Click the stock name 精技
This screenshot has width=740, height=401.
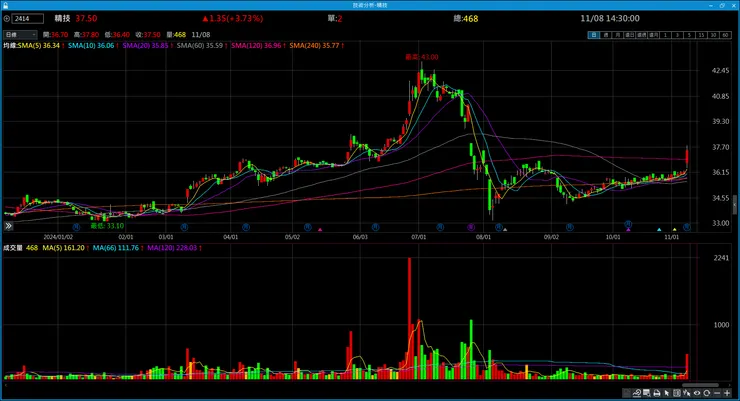62,18
